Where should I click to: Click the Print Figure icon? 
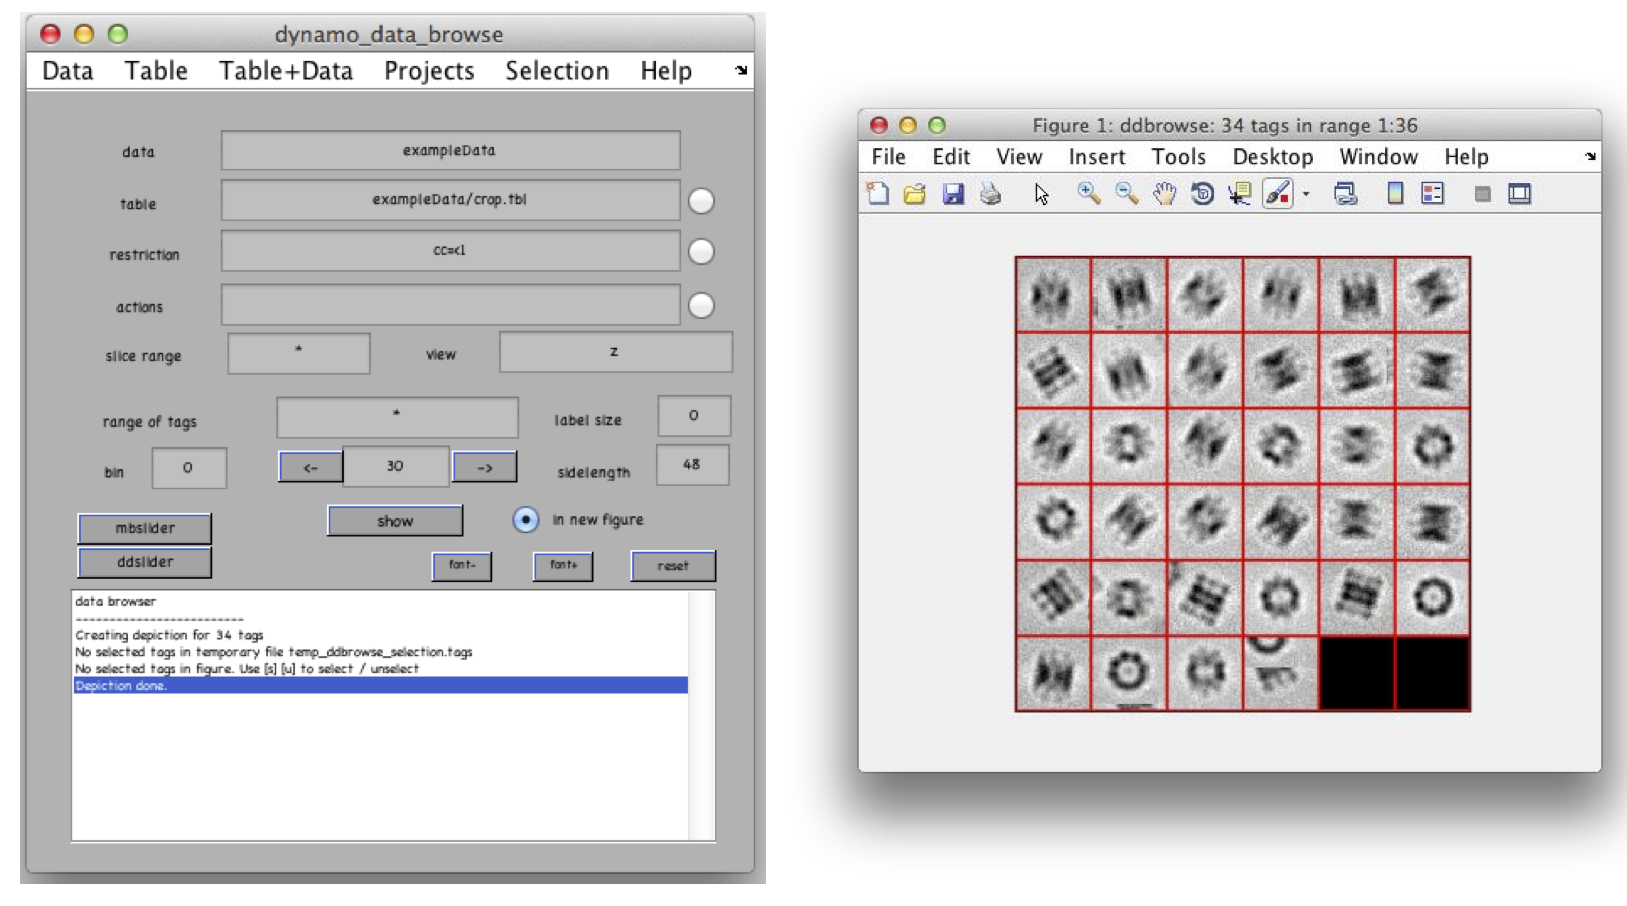point(990,194)
